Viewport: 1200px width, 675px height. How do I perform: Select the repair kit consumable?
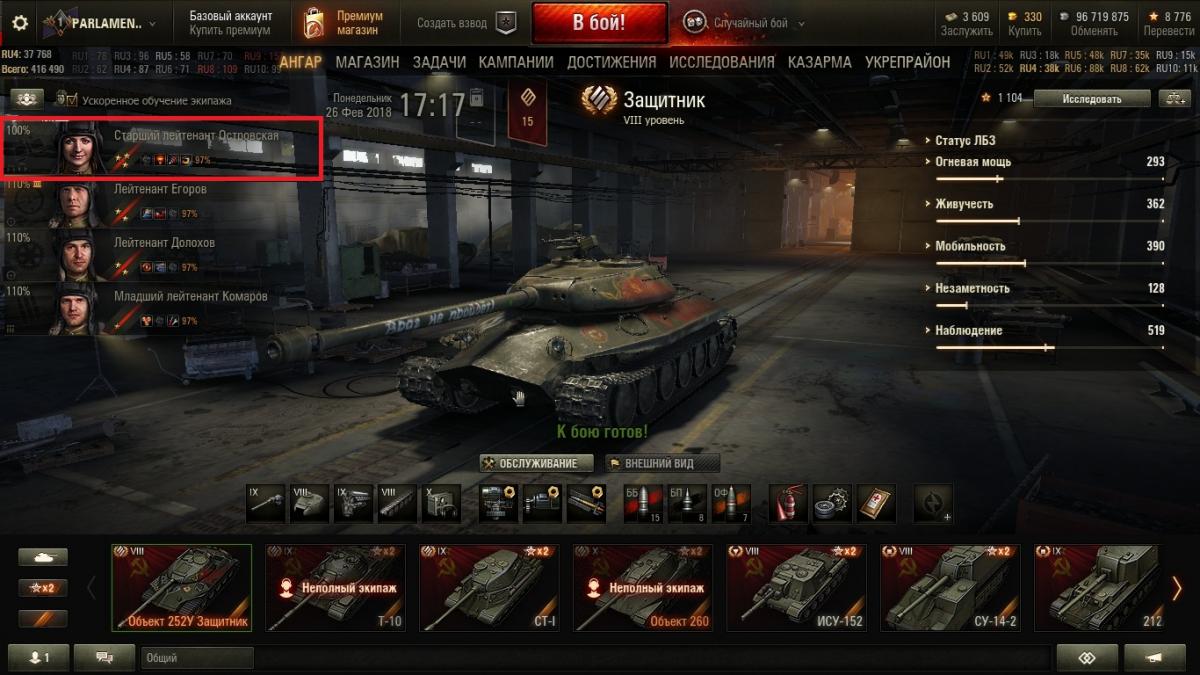coord(832,503)
